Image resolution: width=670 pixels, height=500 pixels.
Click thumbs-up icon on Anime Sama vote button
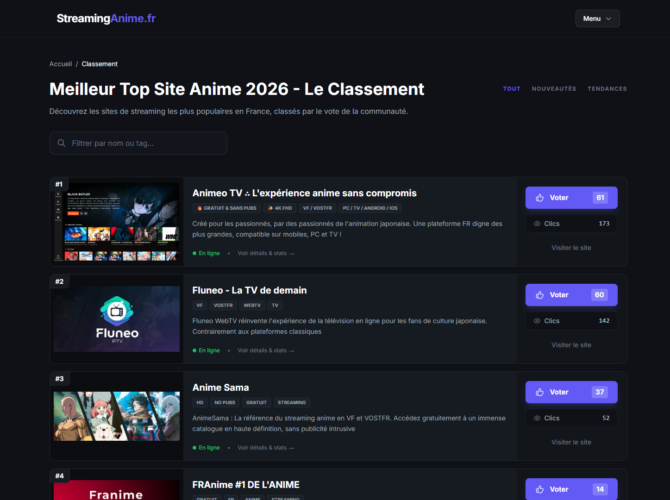(x=540, y=392)
